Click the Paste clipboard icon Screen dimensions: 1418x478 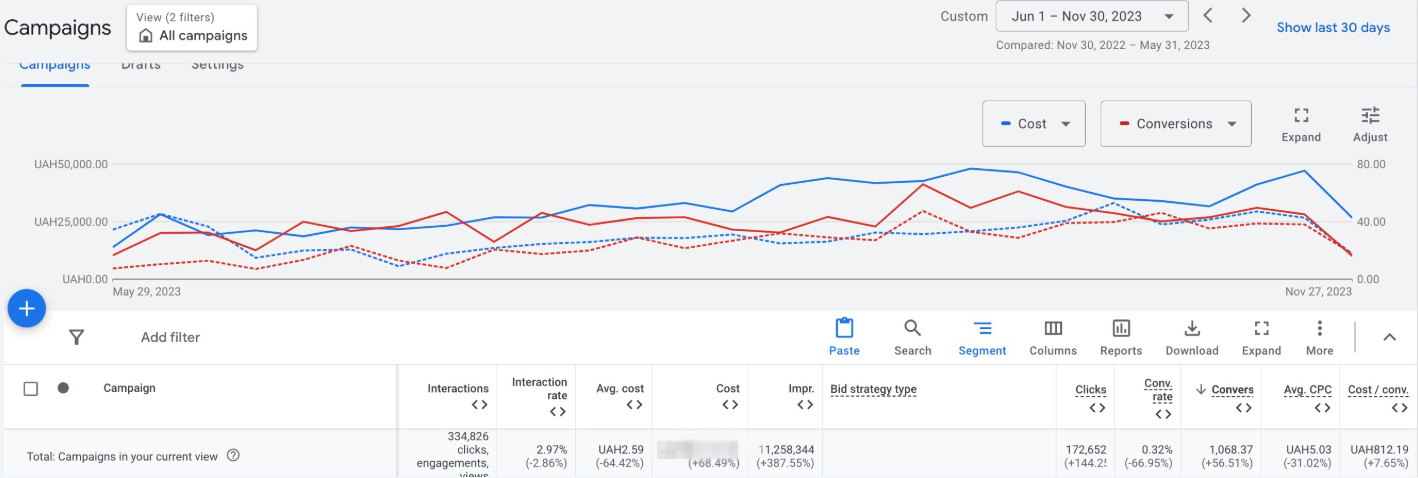coord(844,329)
